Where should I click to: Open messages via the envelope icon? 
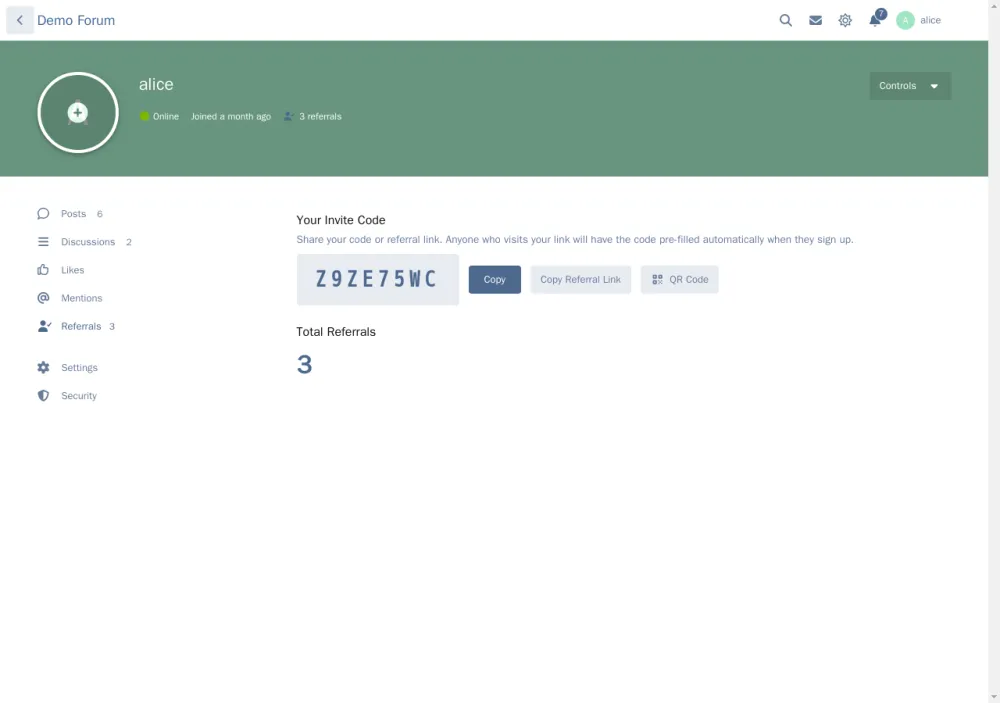click(815, 20)
